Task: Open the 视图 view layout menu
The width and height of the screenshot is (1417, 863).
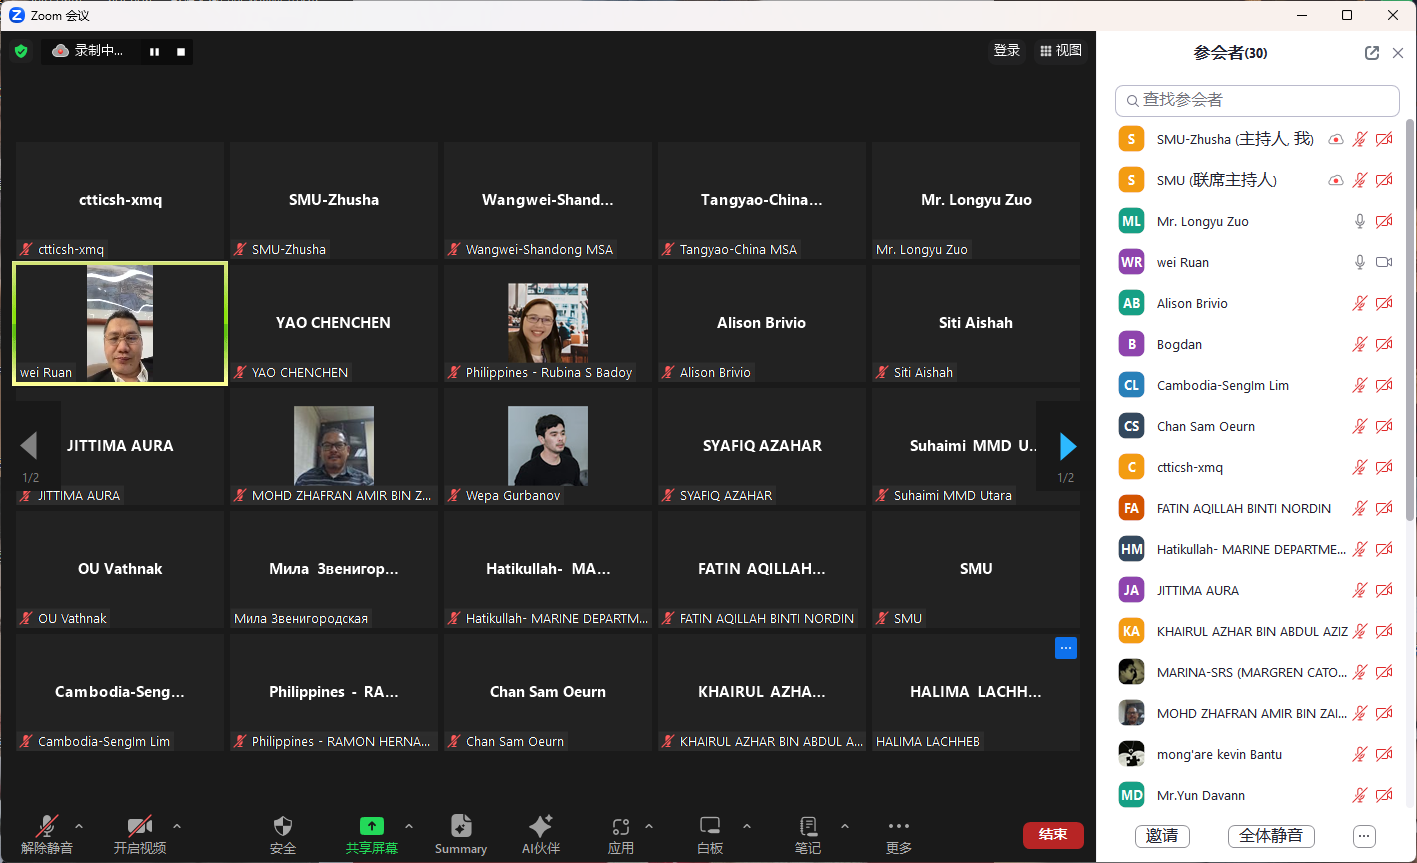Action: click(x=1061, y=50)
